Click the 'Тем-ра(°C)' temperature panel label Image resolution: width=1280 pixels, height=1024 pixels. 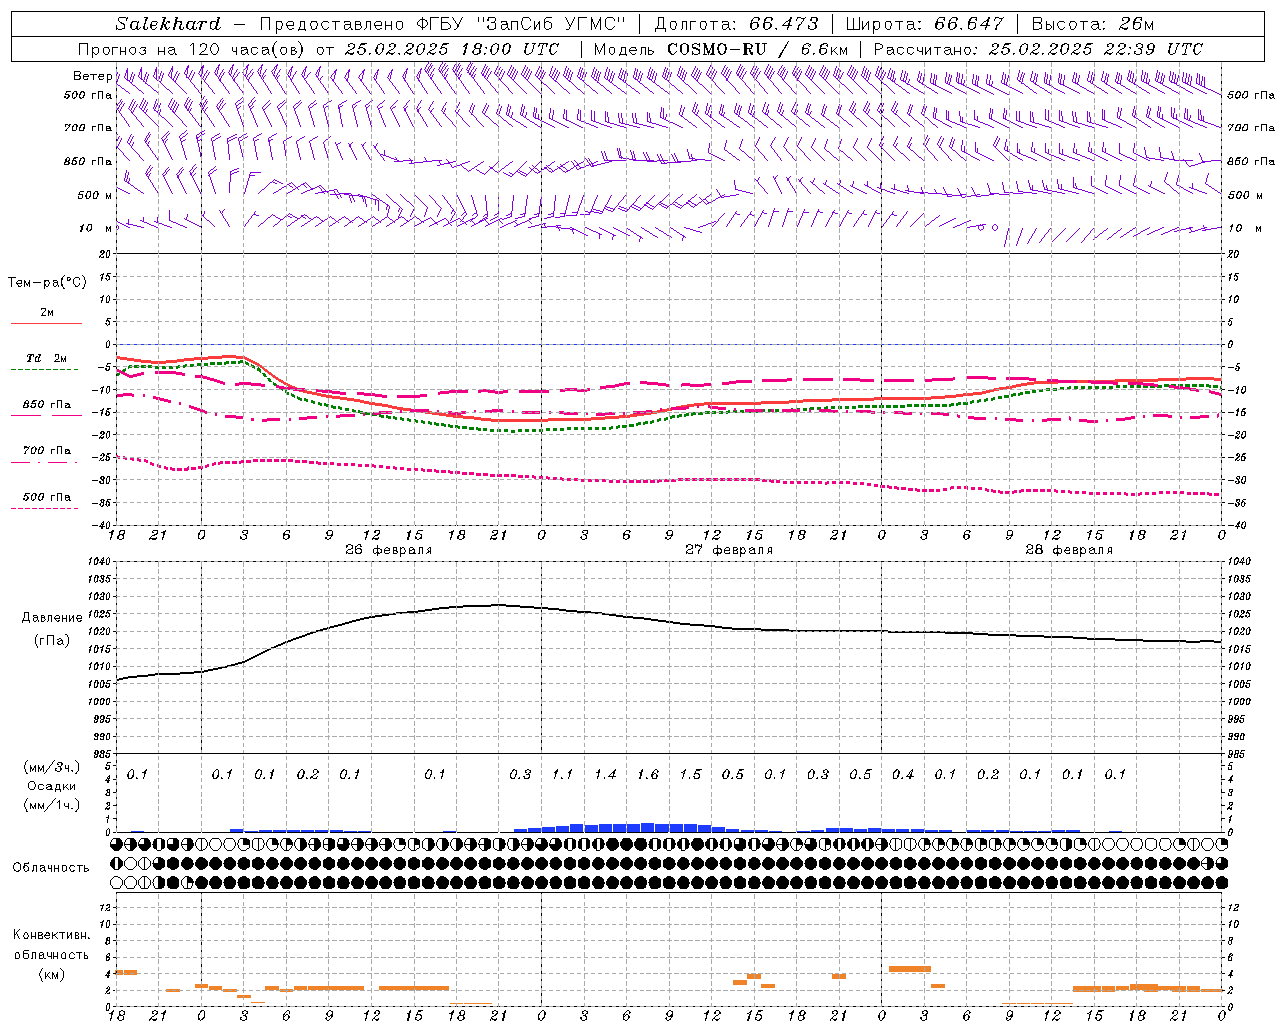pyautogui.click(x=47, y=283)
